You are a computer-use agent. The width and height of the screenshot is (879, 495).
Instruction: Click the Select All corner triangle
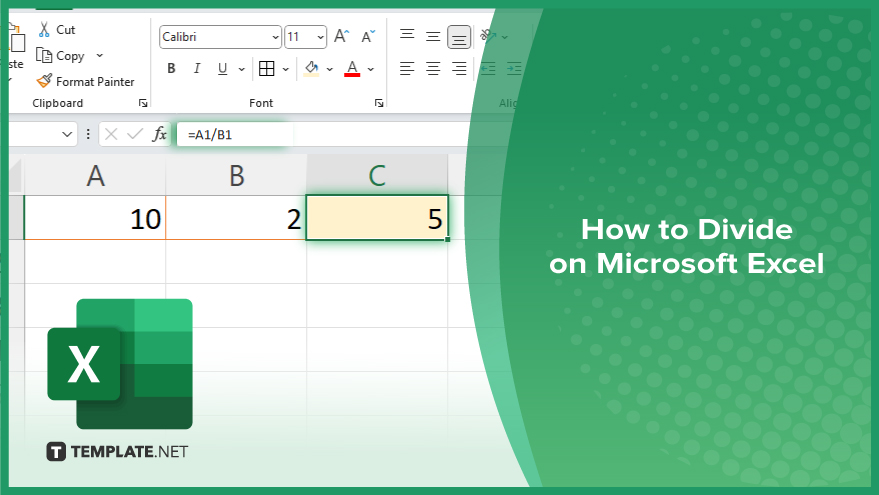pos(16,175)
